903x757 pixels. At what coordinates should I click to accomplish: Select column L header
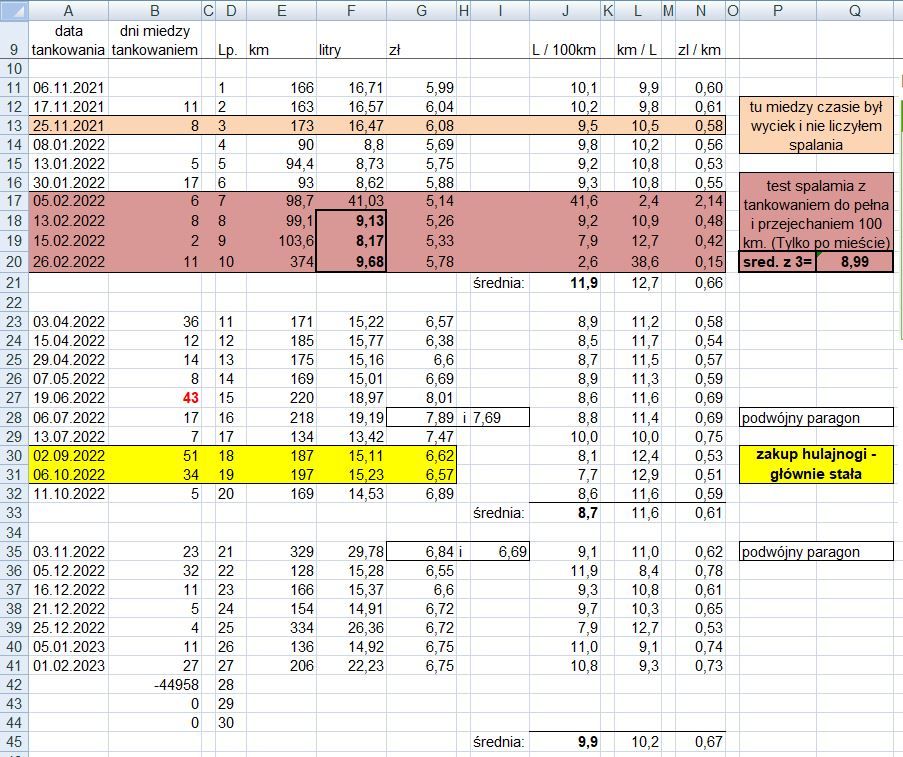coord(638,10)
